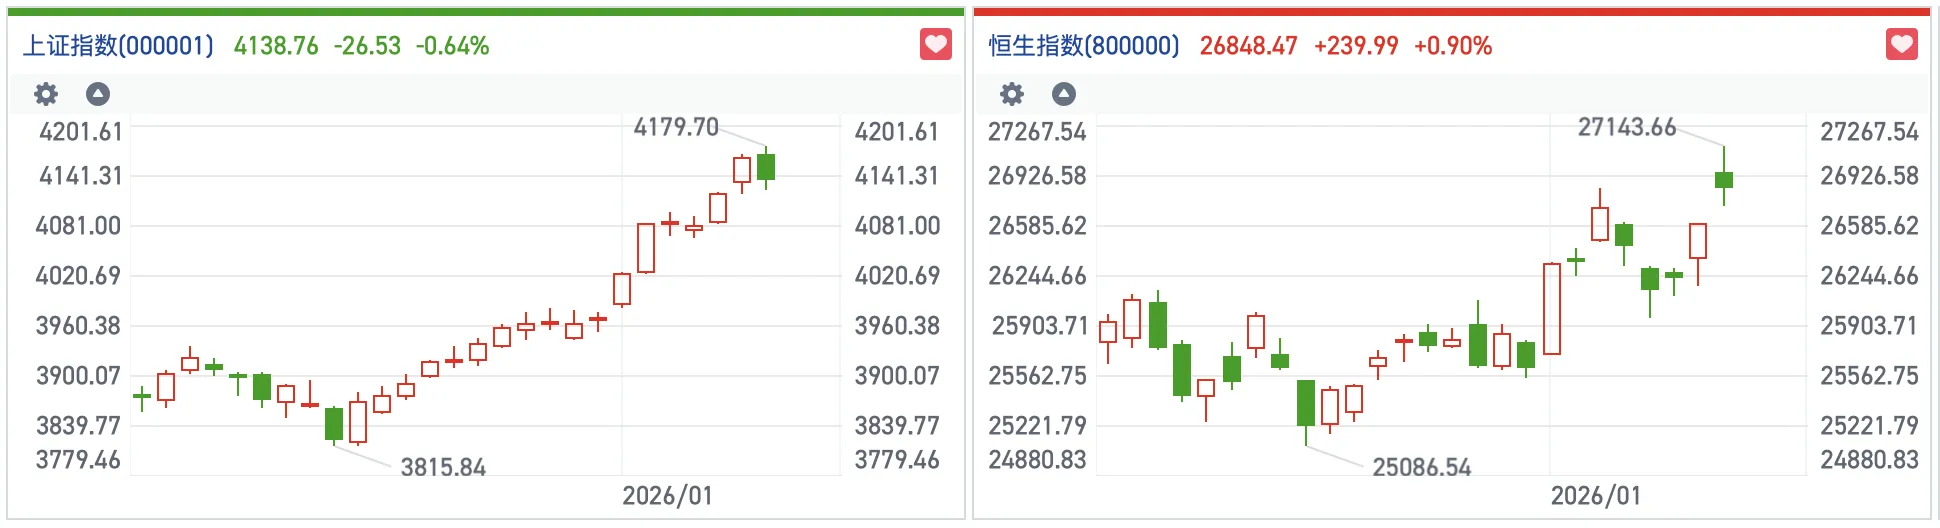1940x528 pixels.
Task: Click the 26848.47 latest price of 恒生指数
Action: click(x=1248, y=46)
